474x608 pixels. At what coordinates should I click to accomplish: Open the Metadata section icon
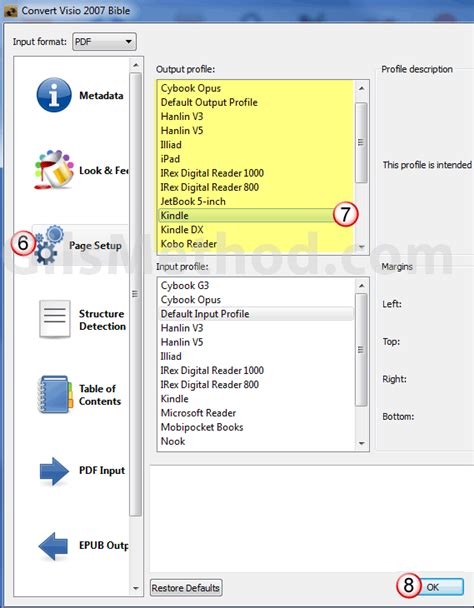(54, 95)
